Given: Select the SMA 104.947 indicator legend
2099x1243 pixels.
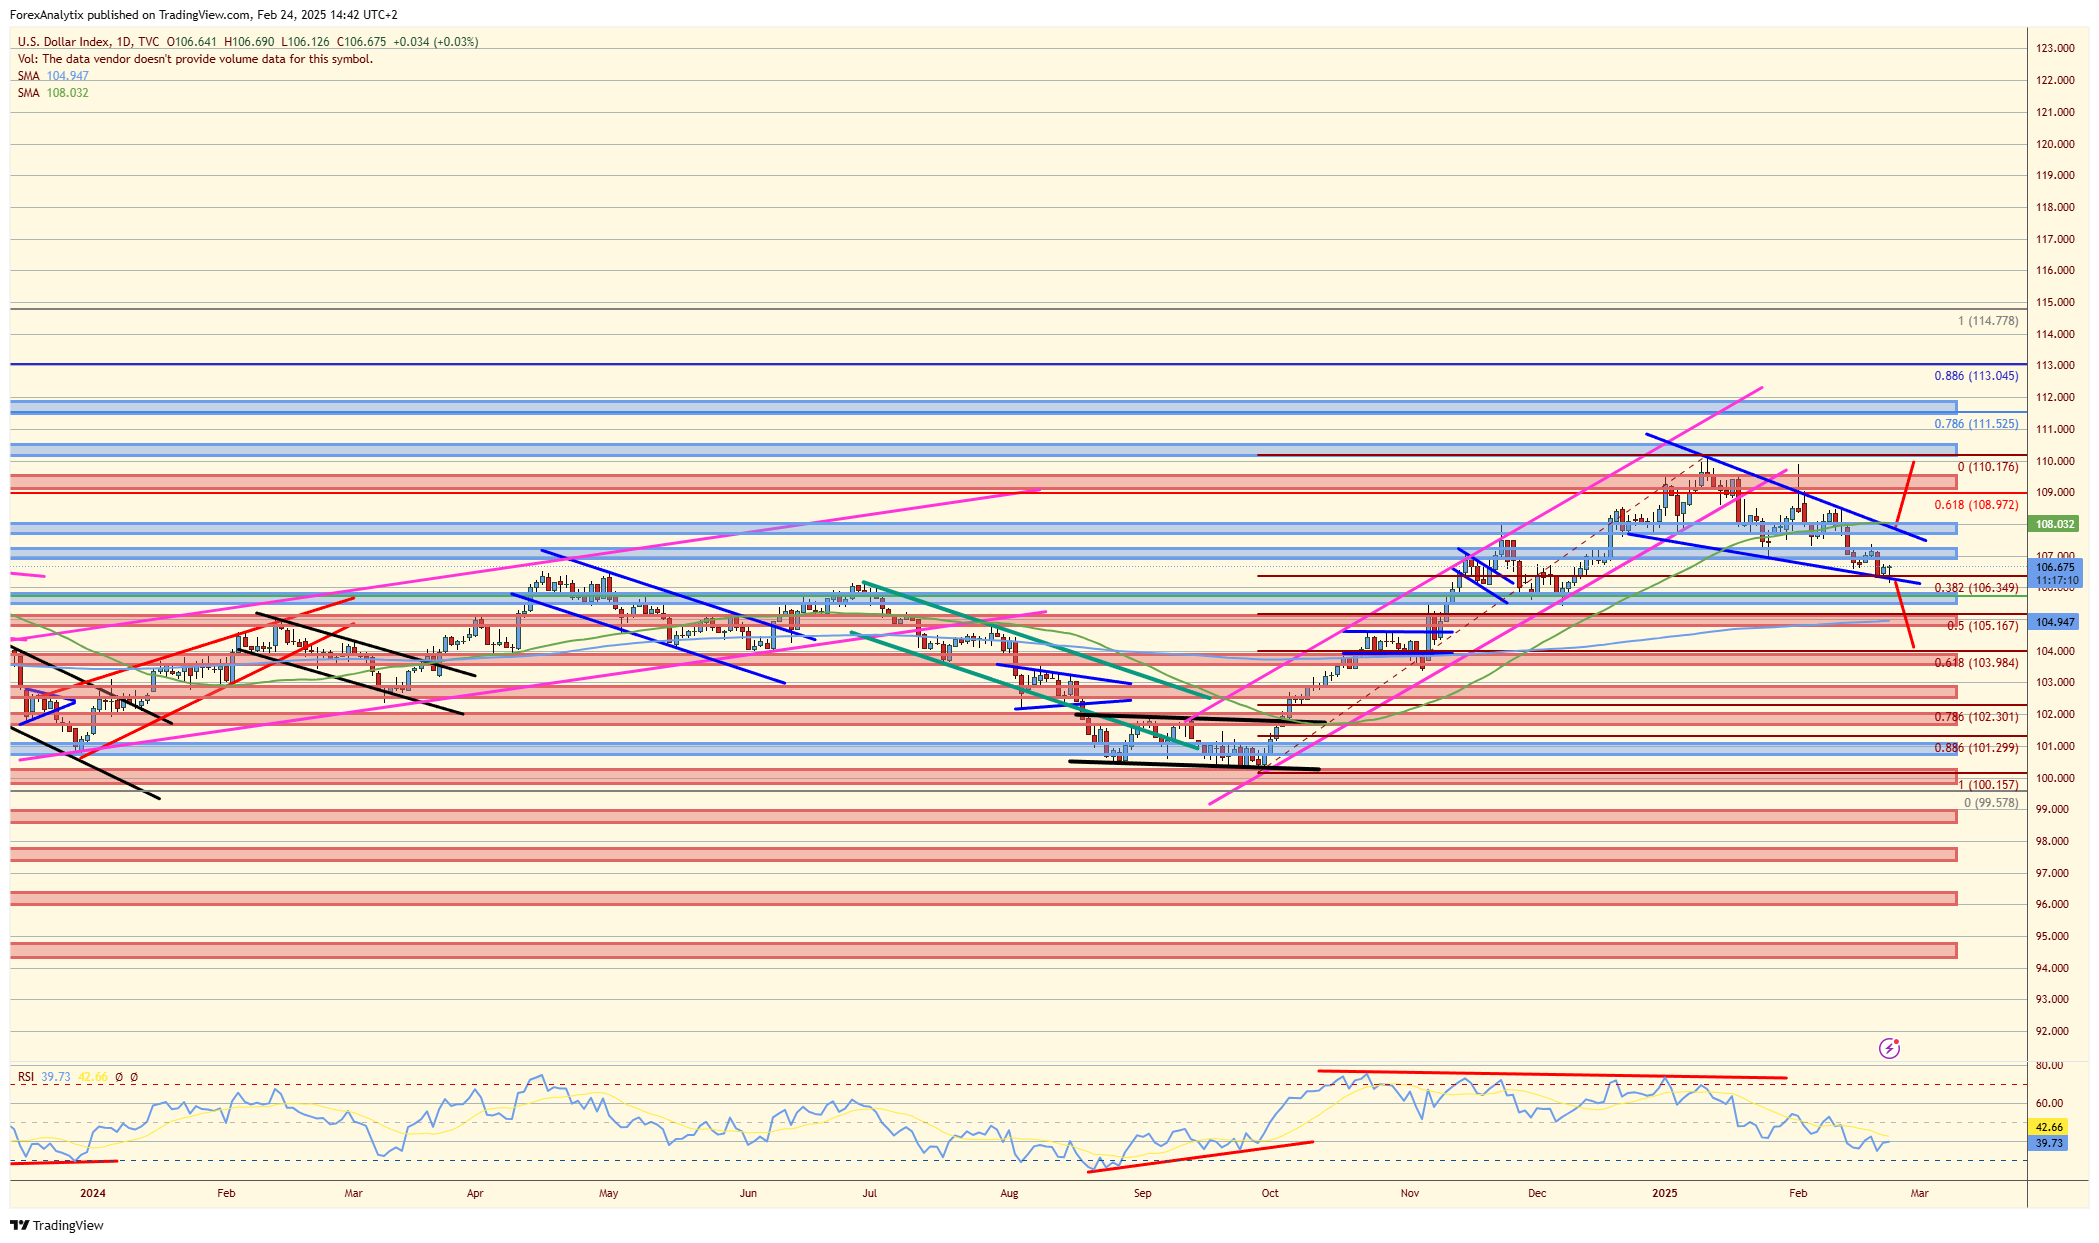Looking at the screenshot, I should (53, 76).
